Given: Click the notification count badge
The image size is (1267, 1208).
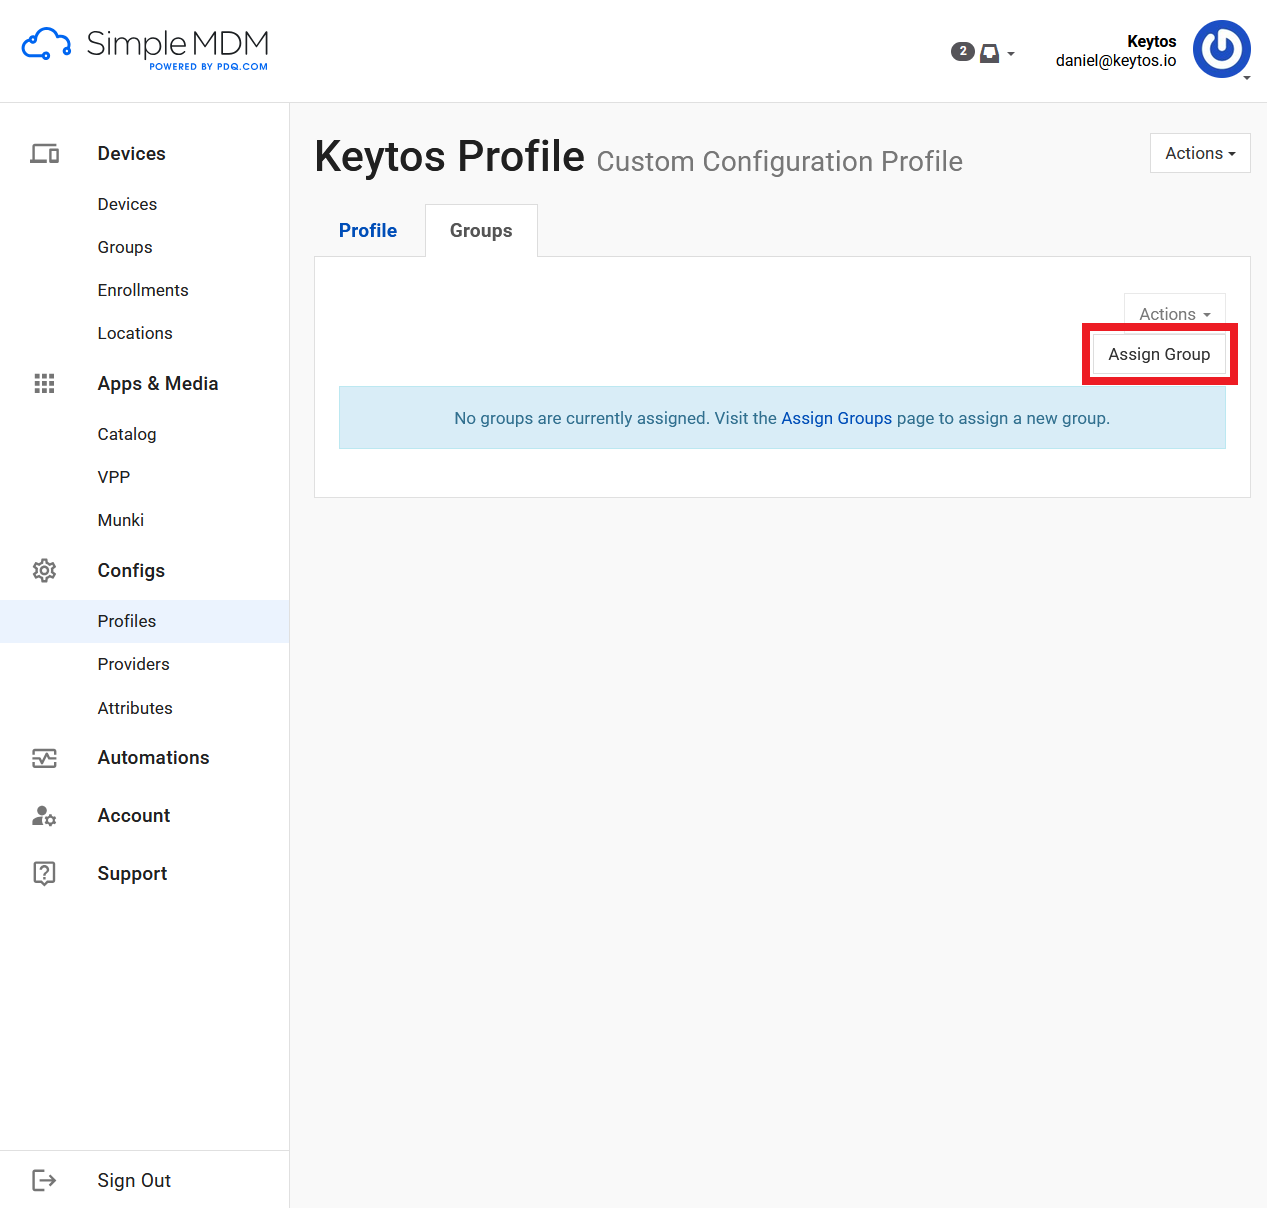Looking at the screenshot, I should [962, 51].
